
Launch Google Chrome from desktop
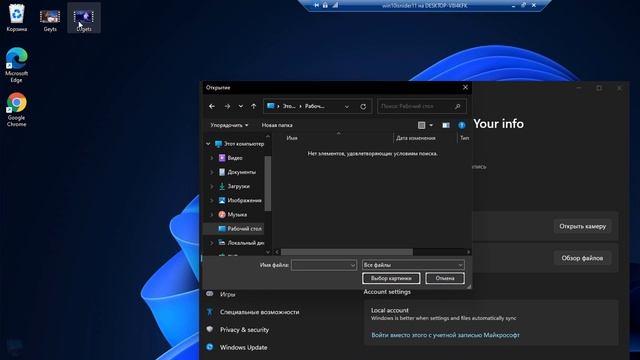click(16, 109)
